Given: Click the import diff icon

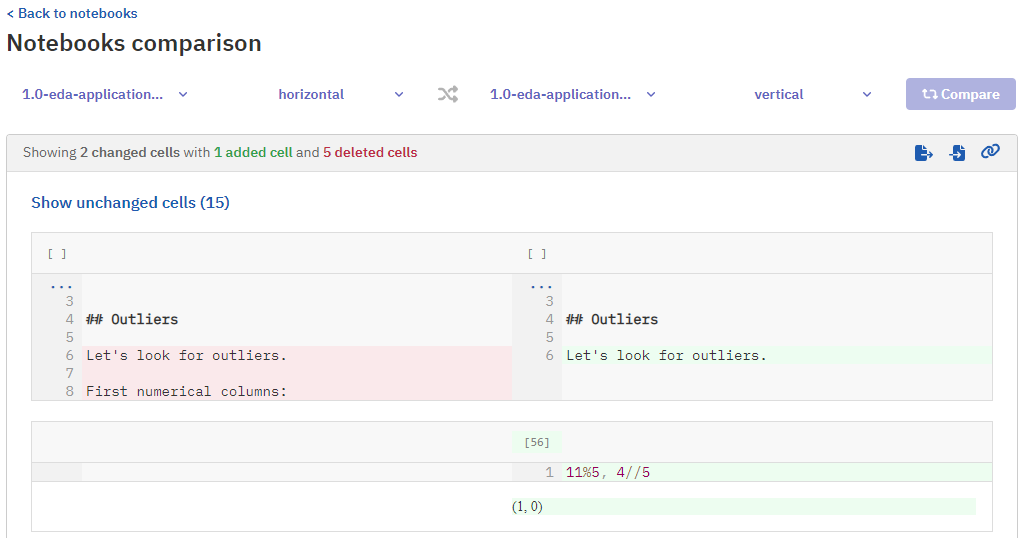Looking at the screenshot, I should pos(957,153).
